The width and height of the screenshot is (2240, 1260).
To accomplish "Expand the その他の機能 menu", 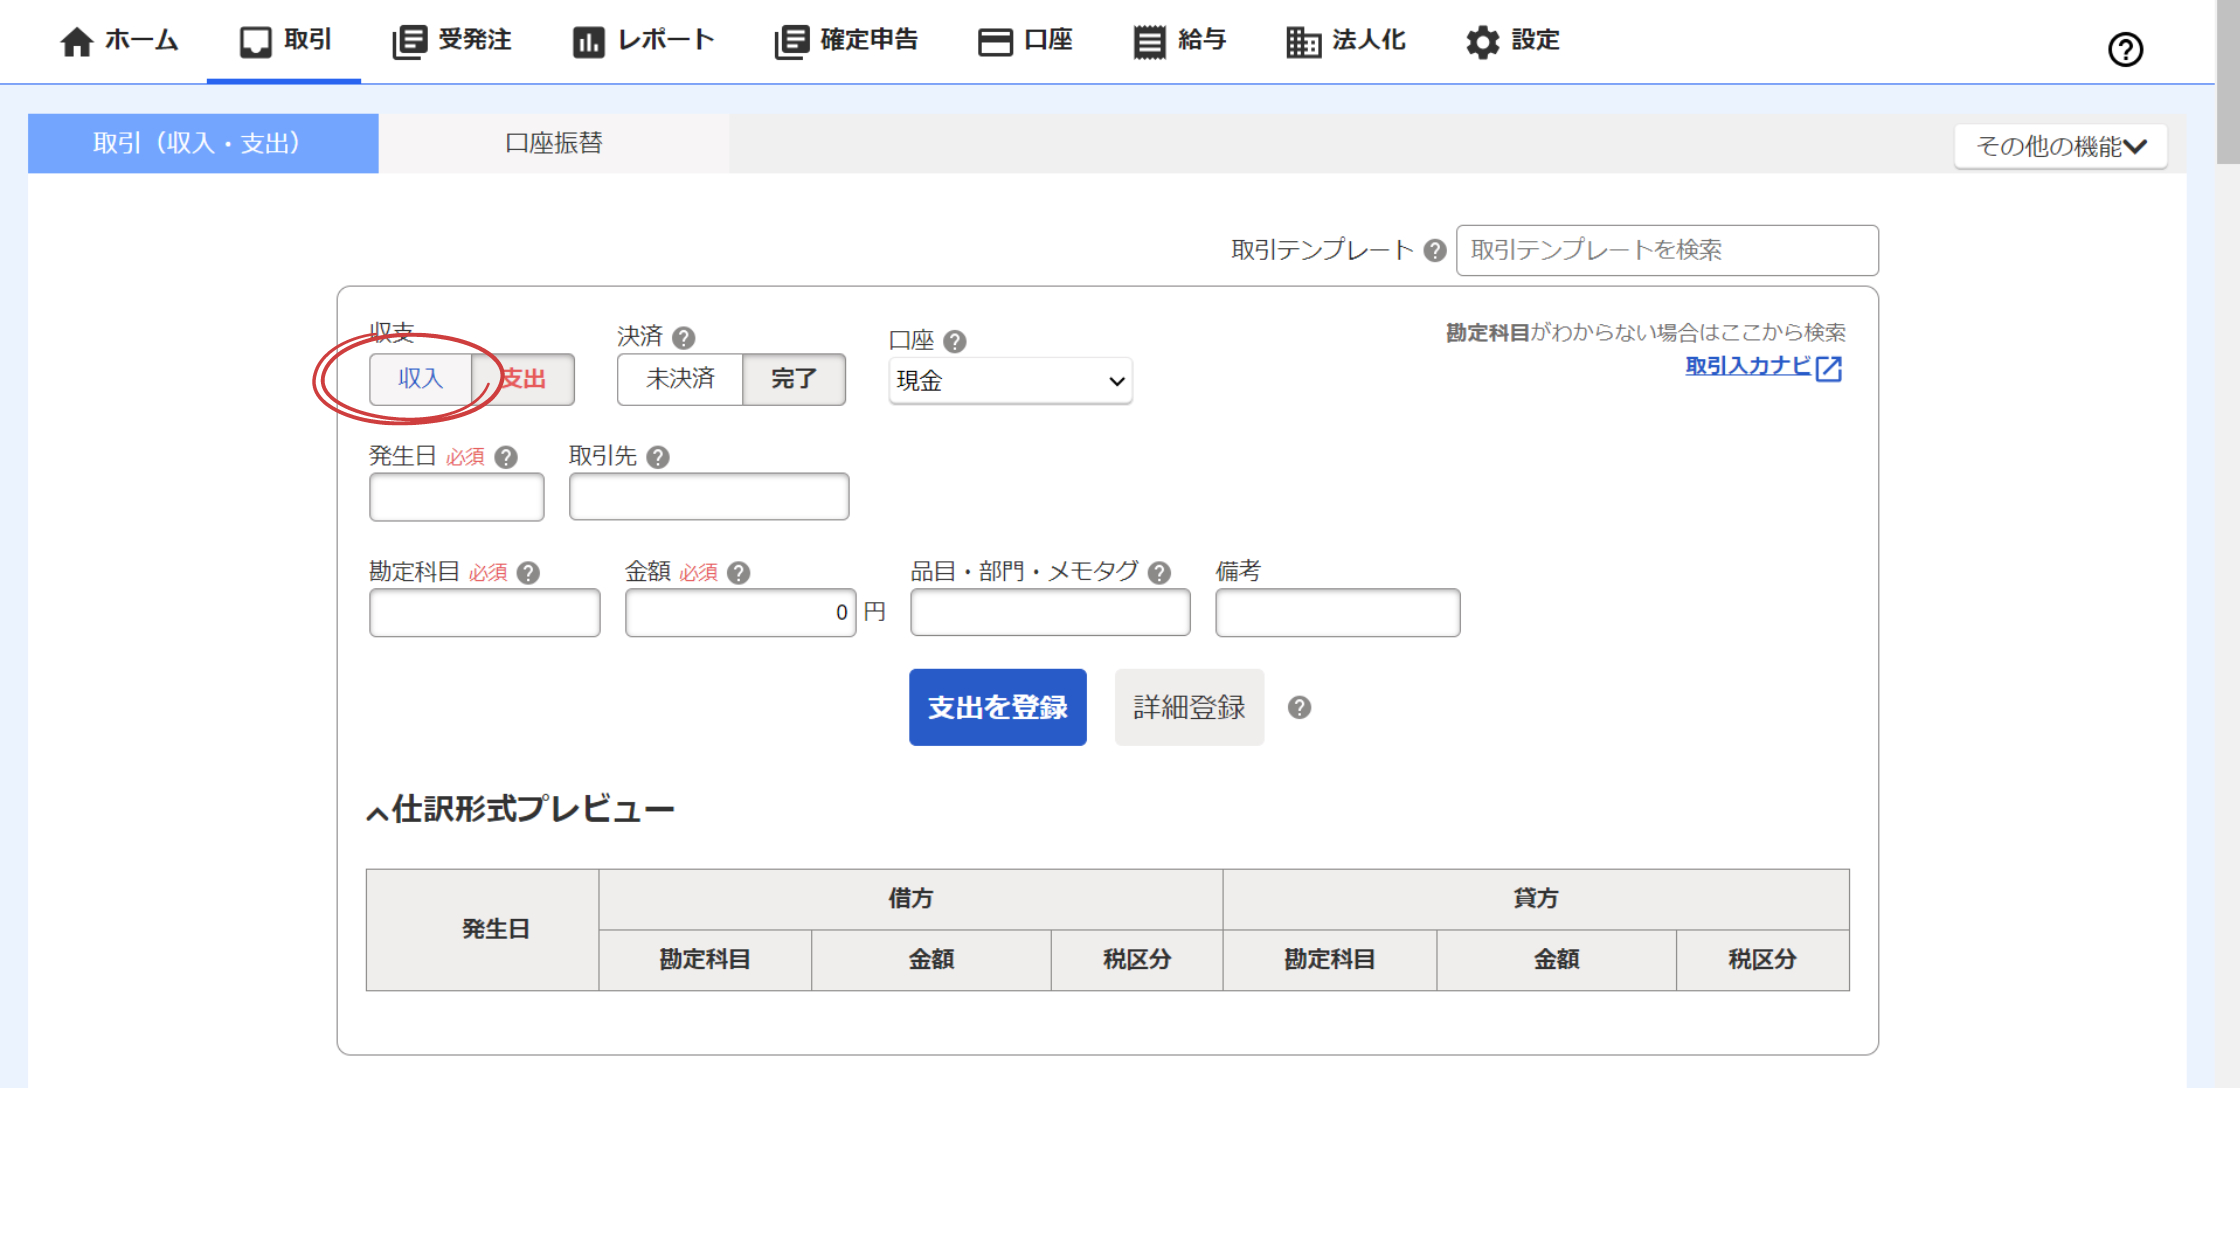I will pyautogui.click(x=2061, y=145).
